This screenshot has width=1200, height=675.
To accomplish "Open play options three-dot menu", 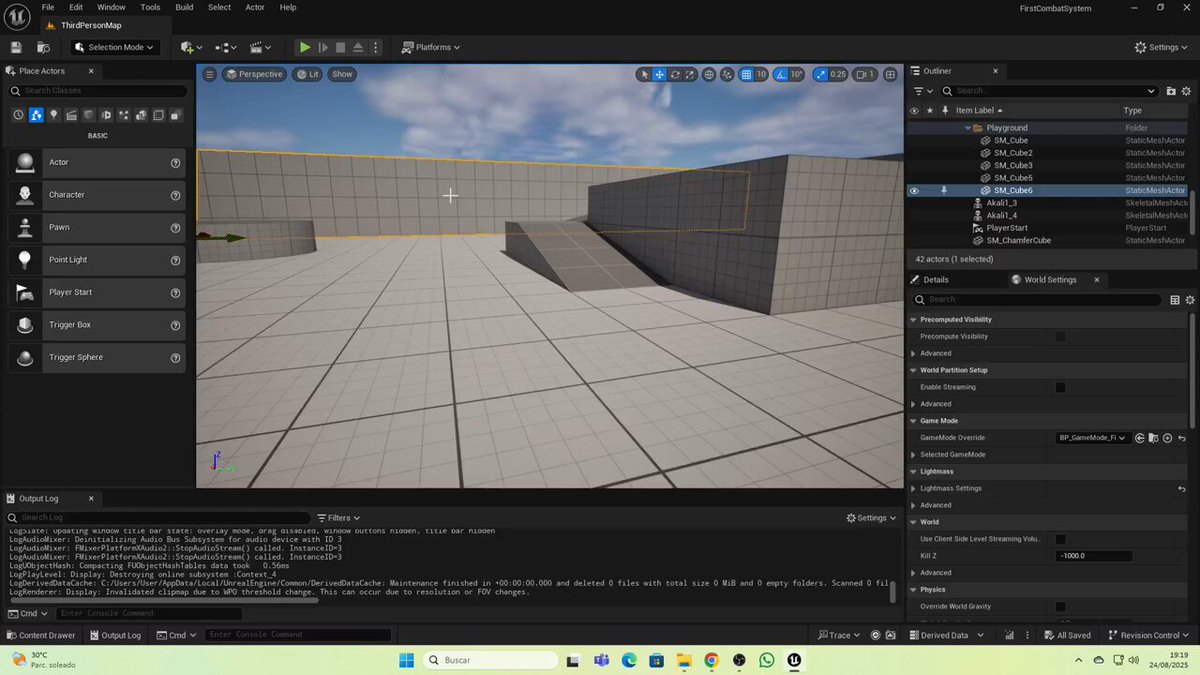I will point(376,47).
